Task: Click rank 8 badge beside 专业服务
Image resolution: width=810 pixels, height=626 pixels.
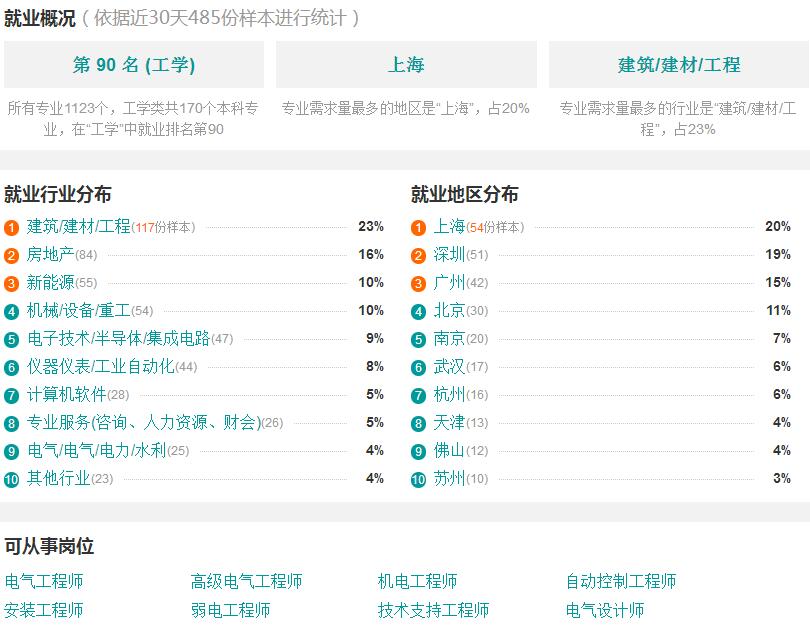Action: [x=11, y=424]
